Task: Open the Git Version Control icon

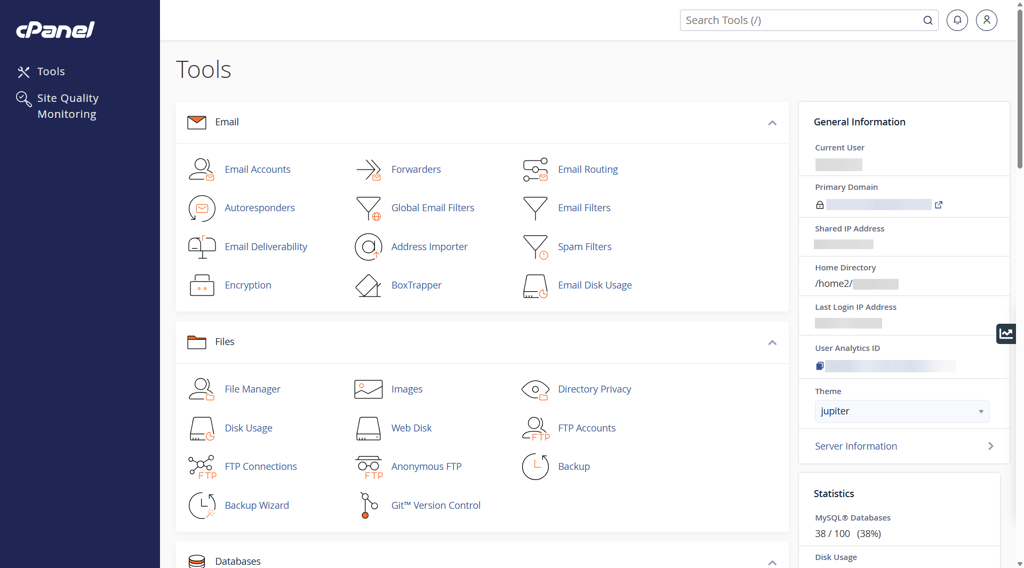Action: (x=368, y=505)
